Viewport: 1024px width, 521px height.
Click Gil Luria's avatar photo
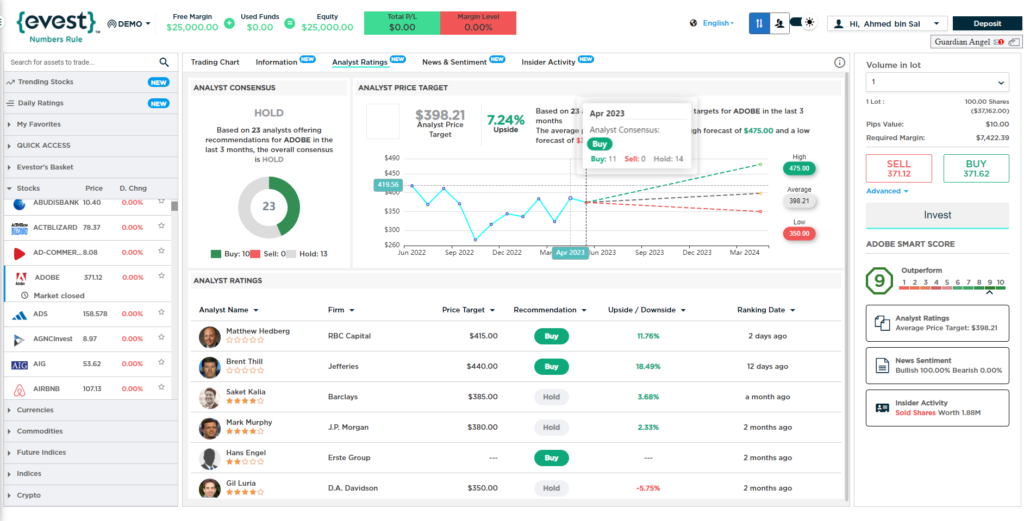pos(210,488)
